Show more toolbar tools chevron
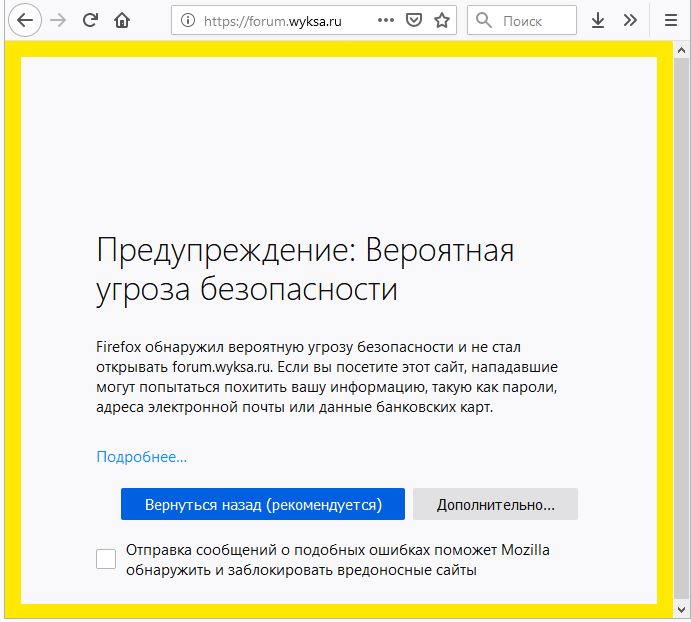This screenshot has height=622, width=691. pyautogui.click(x=630, y=20)
